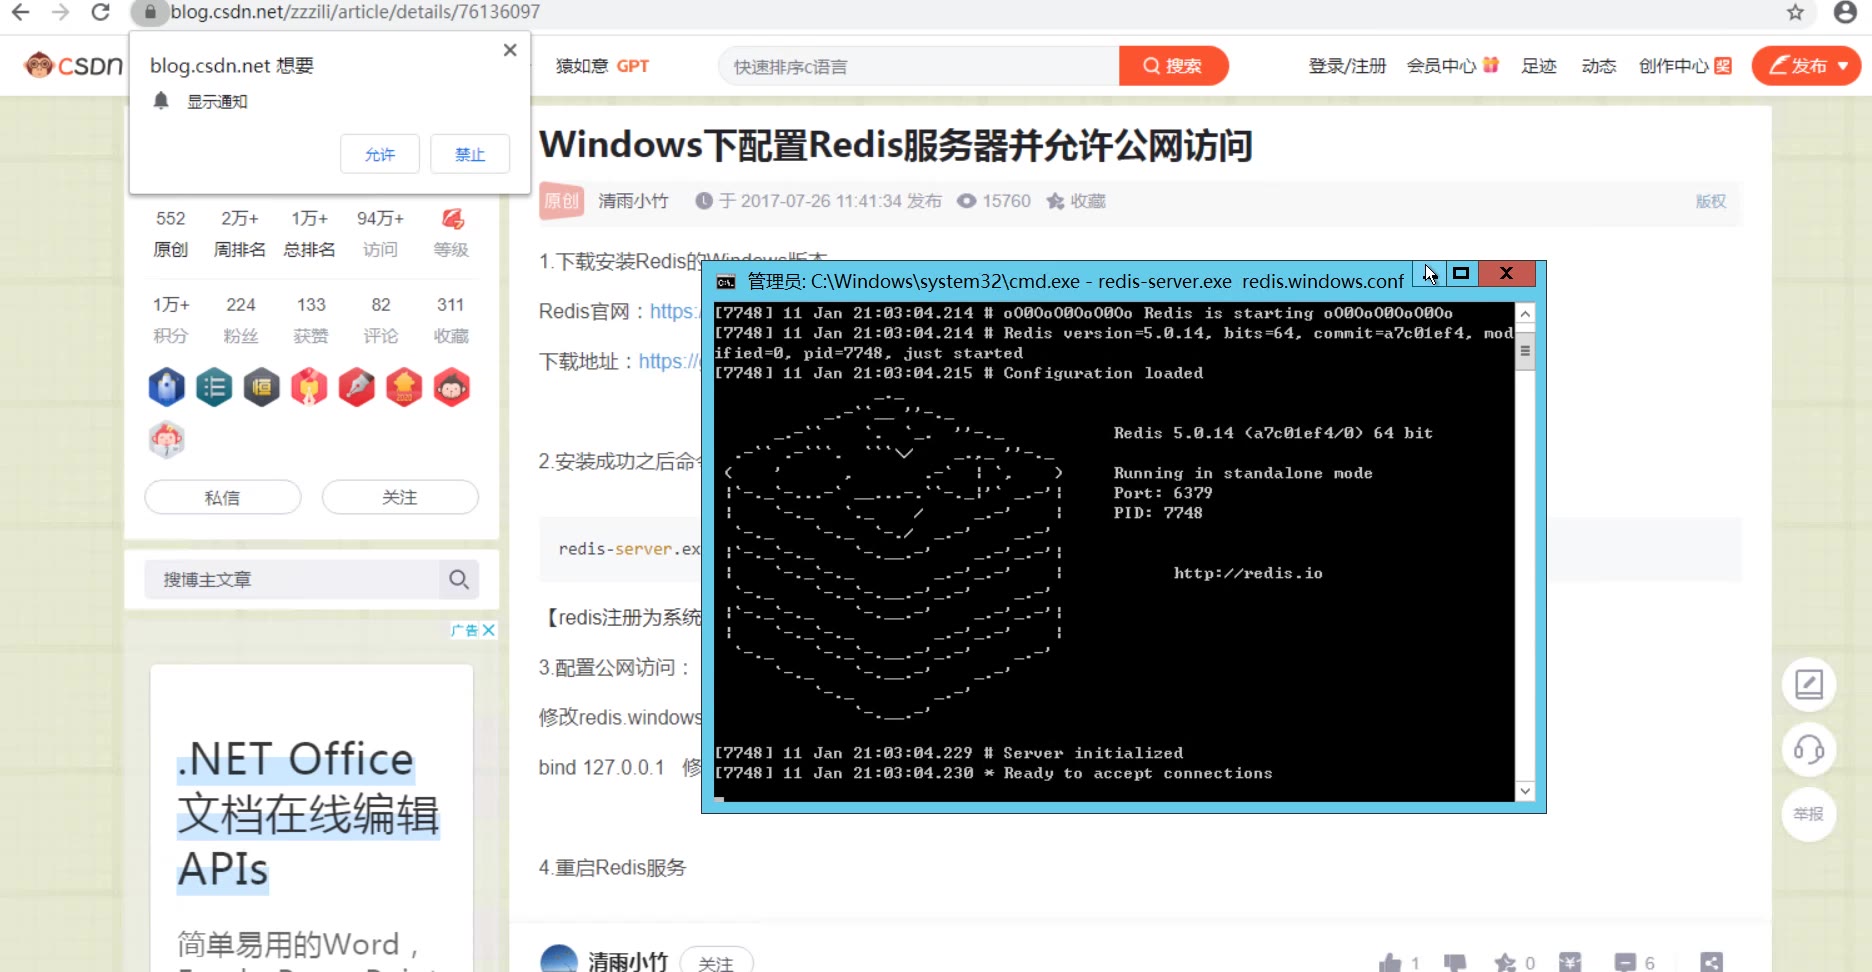Send message with 私信 button

[x=223, y=497]
